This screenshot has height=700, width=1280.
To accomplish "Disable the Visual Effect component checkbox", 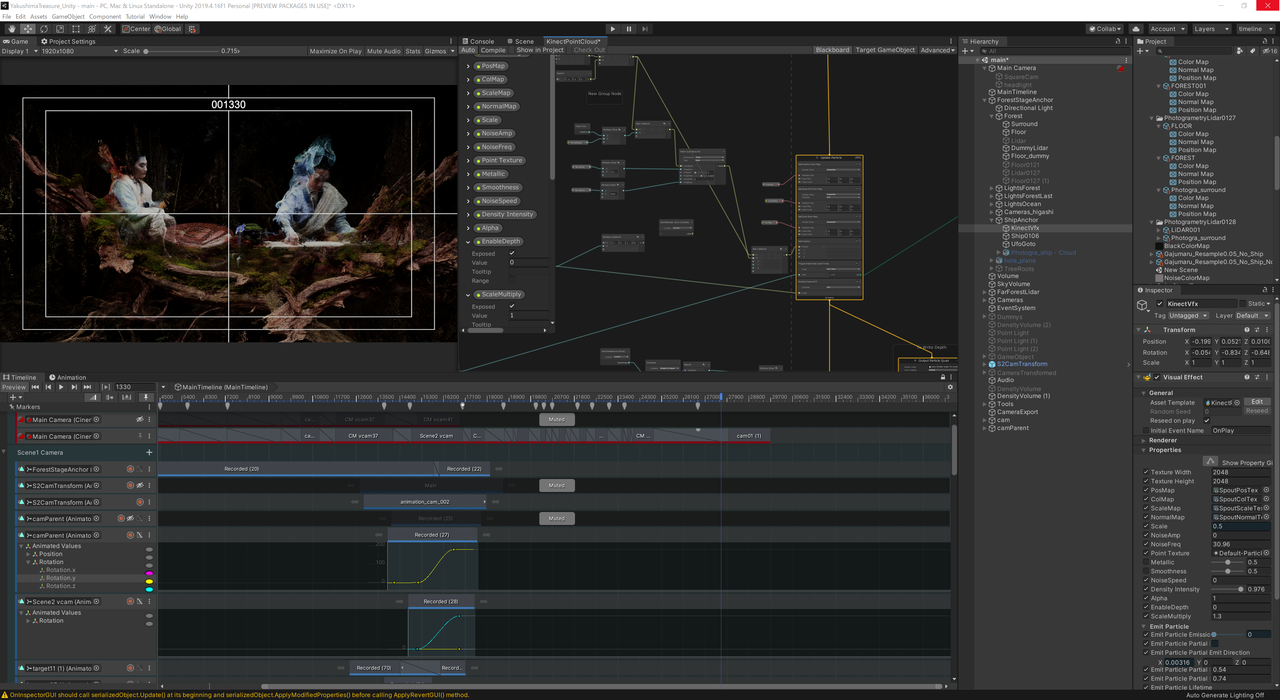I will (x=1158, y=378).
